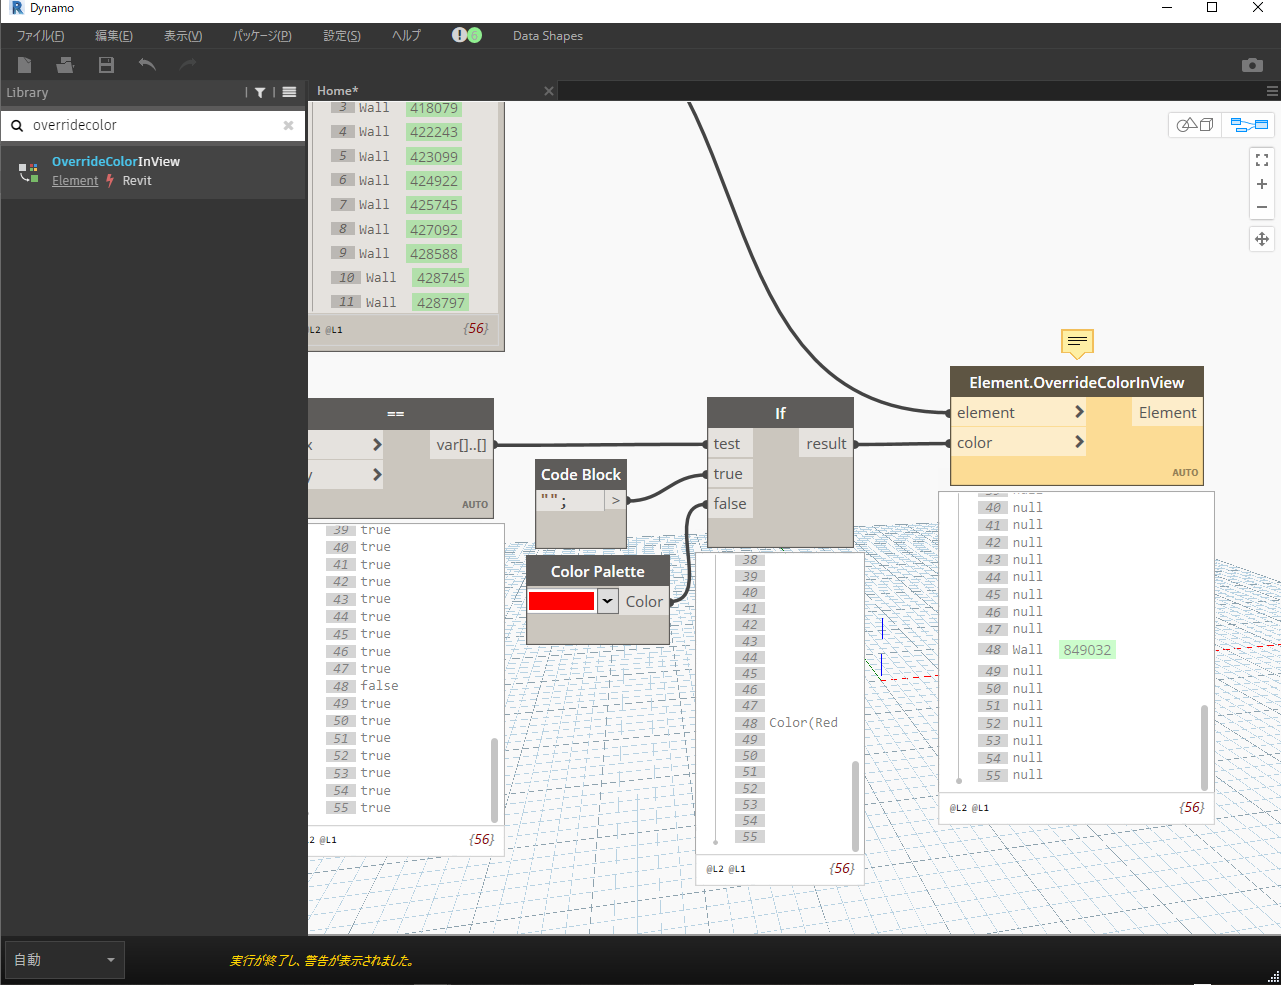Click the camera export image icon
The height and width of the screenshot is (985, 1281).
pyautogui.click(x=1252, y=65)
